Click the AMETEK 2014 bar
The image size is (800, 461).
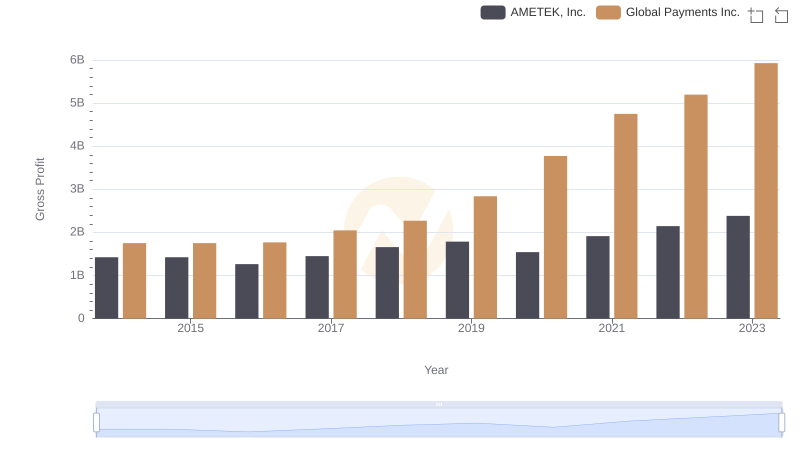pyautogui.click(x=107, y=288)
